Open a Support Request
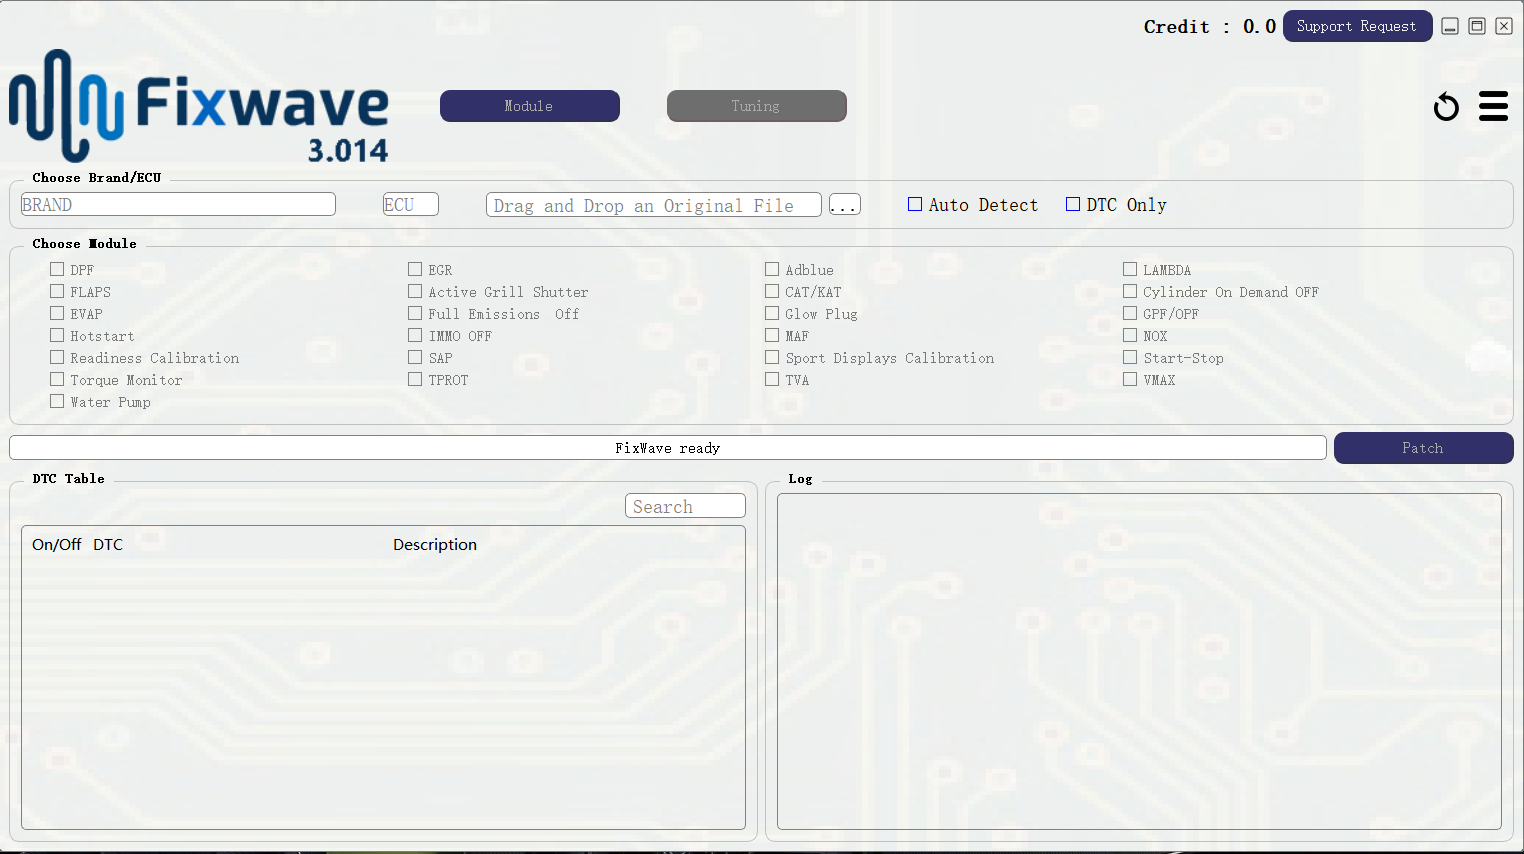 coord(1357,26)
